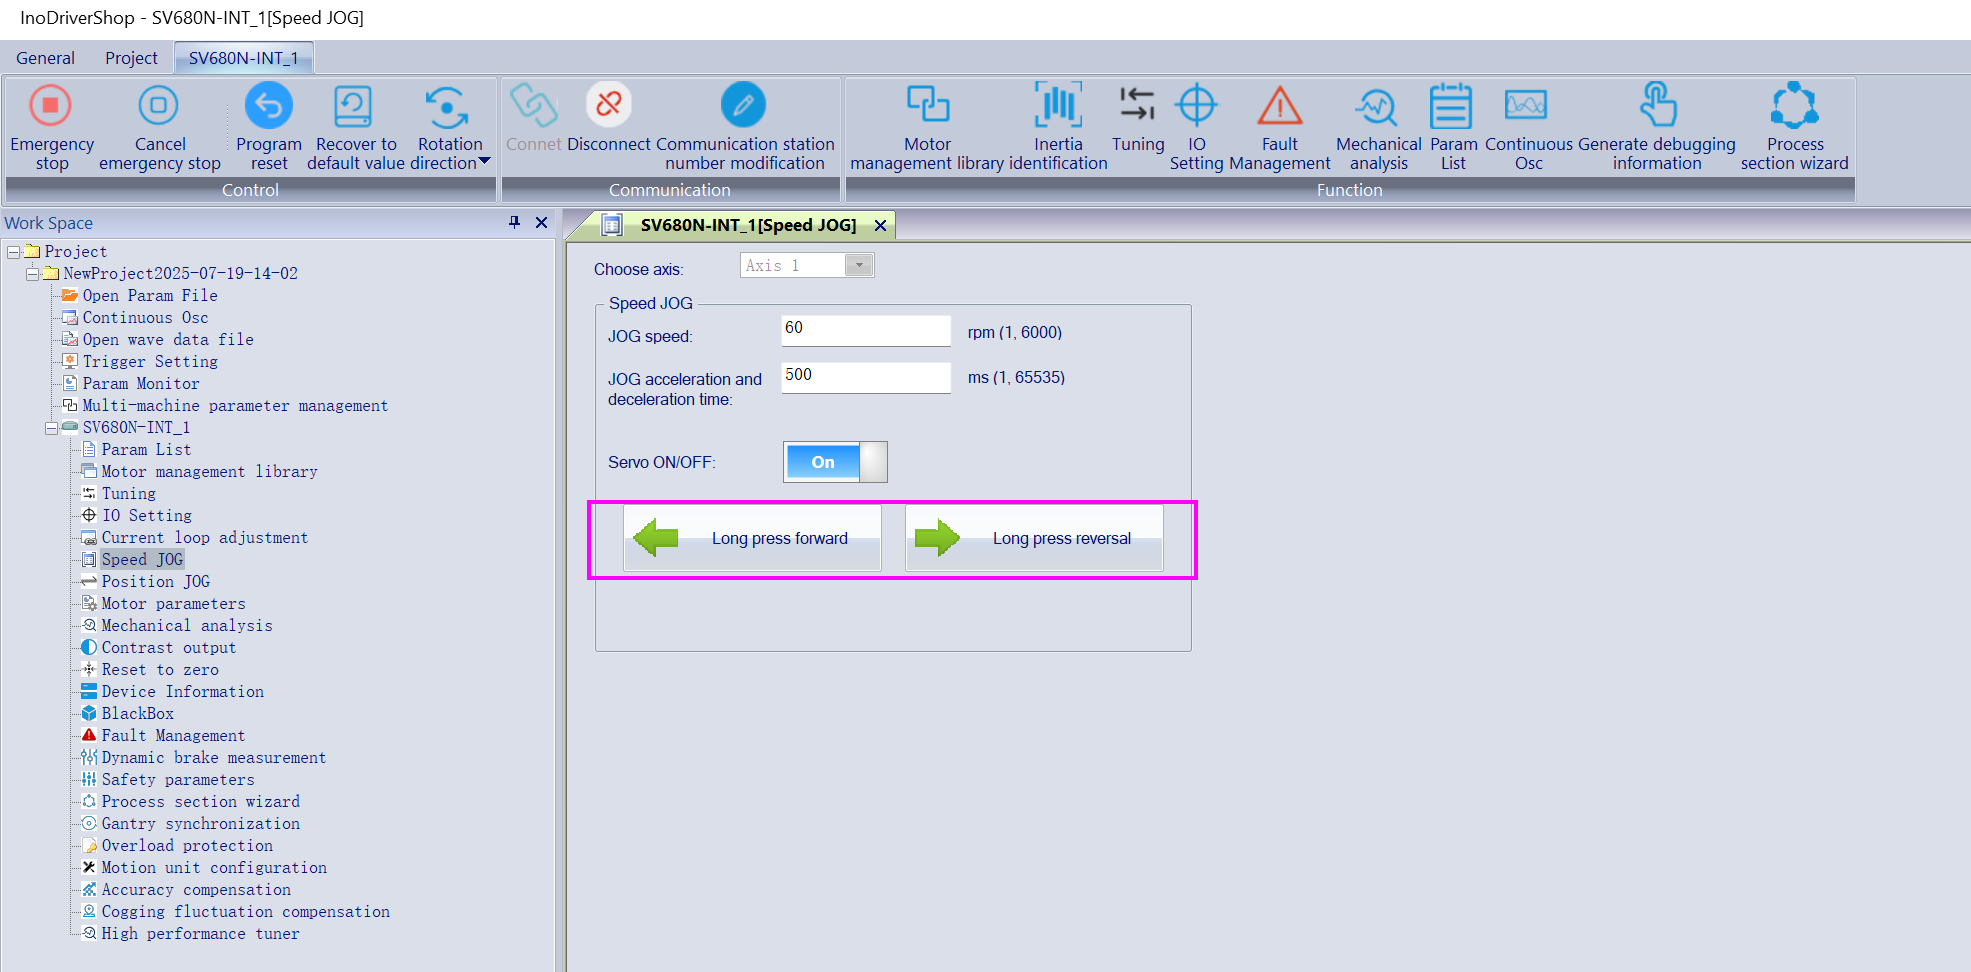Click Recover to default value icon
Screen dimensions: 1971x972
coord(354,105)
